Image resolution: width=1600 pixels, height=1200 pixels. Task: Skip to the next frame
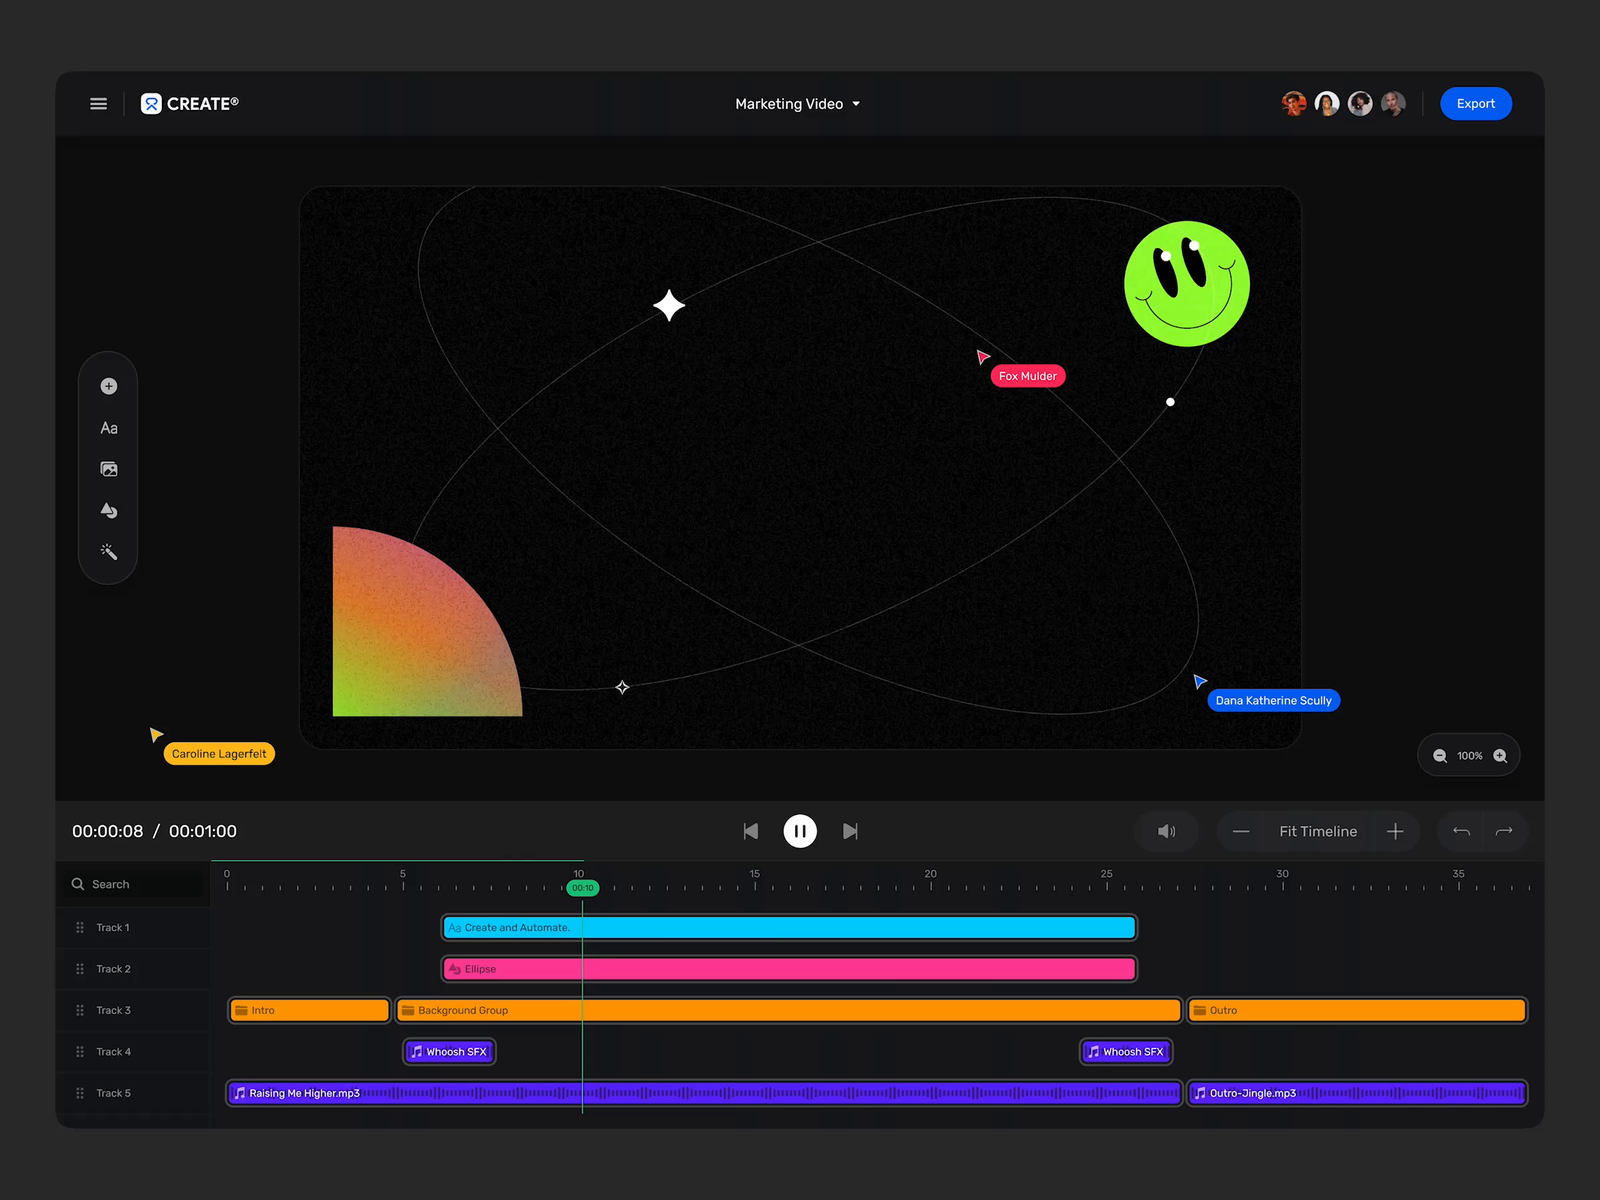(851, 831)
